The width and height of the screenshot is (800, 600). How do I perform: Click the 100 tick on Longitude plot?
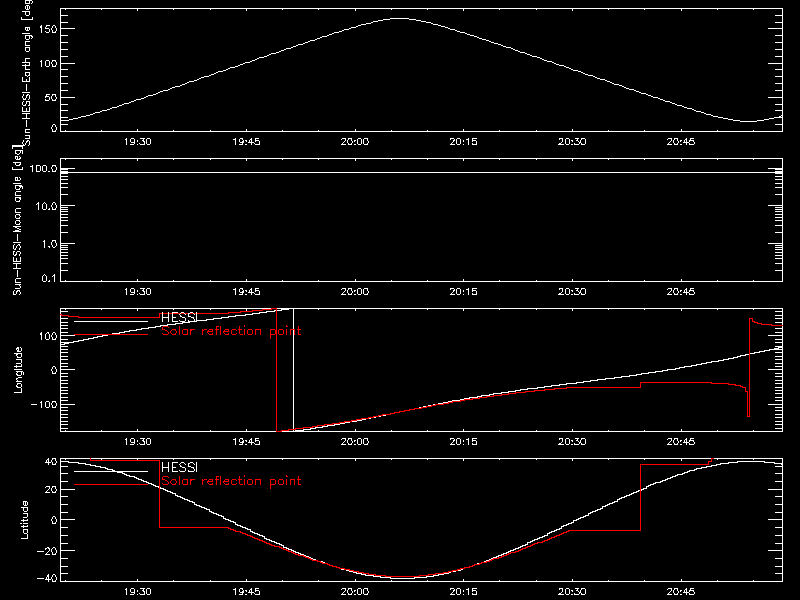(x=48, y=336)
